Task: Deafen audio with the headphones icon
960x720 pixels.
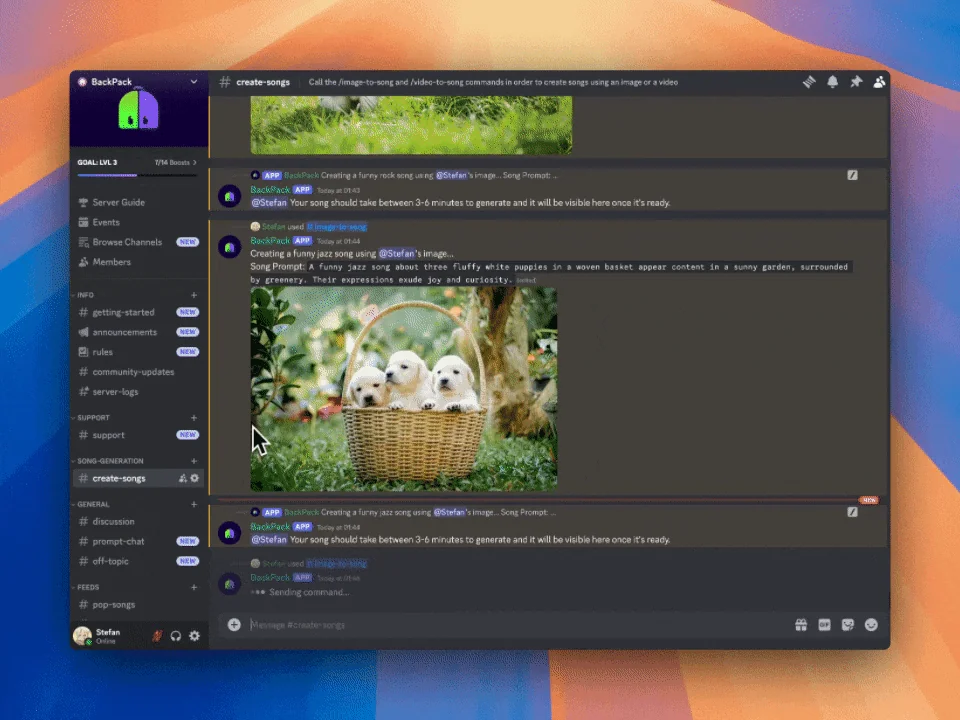Action: [176, 636]
